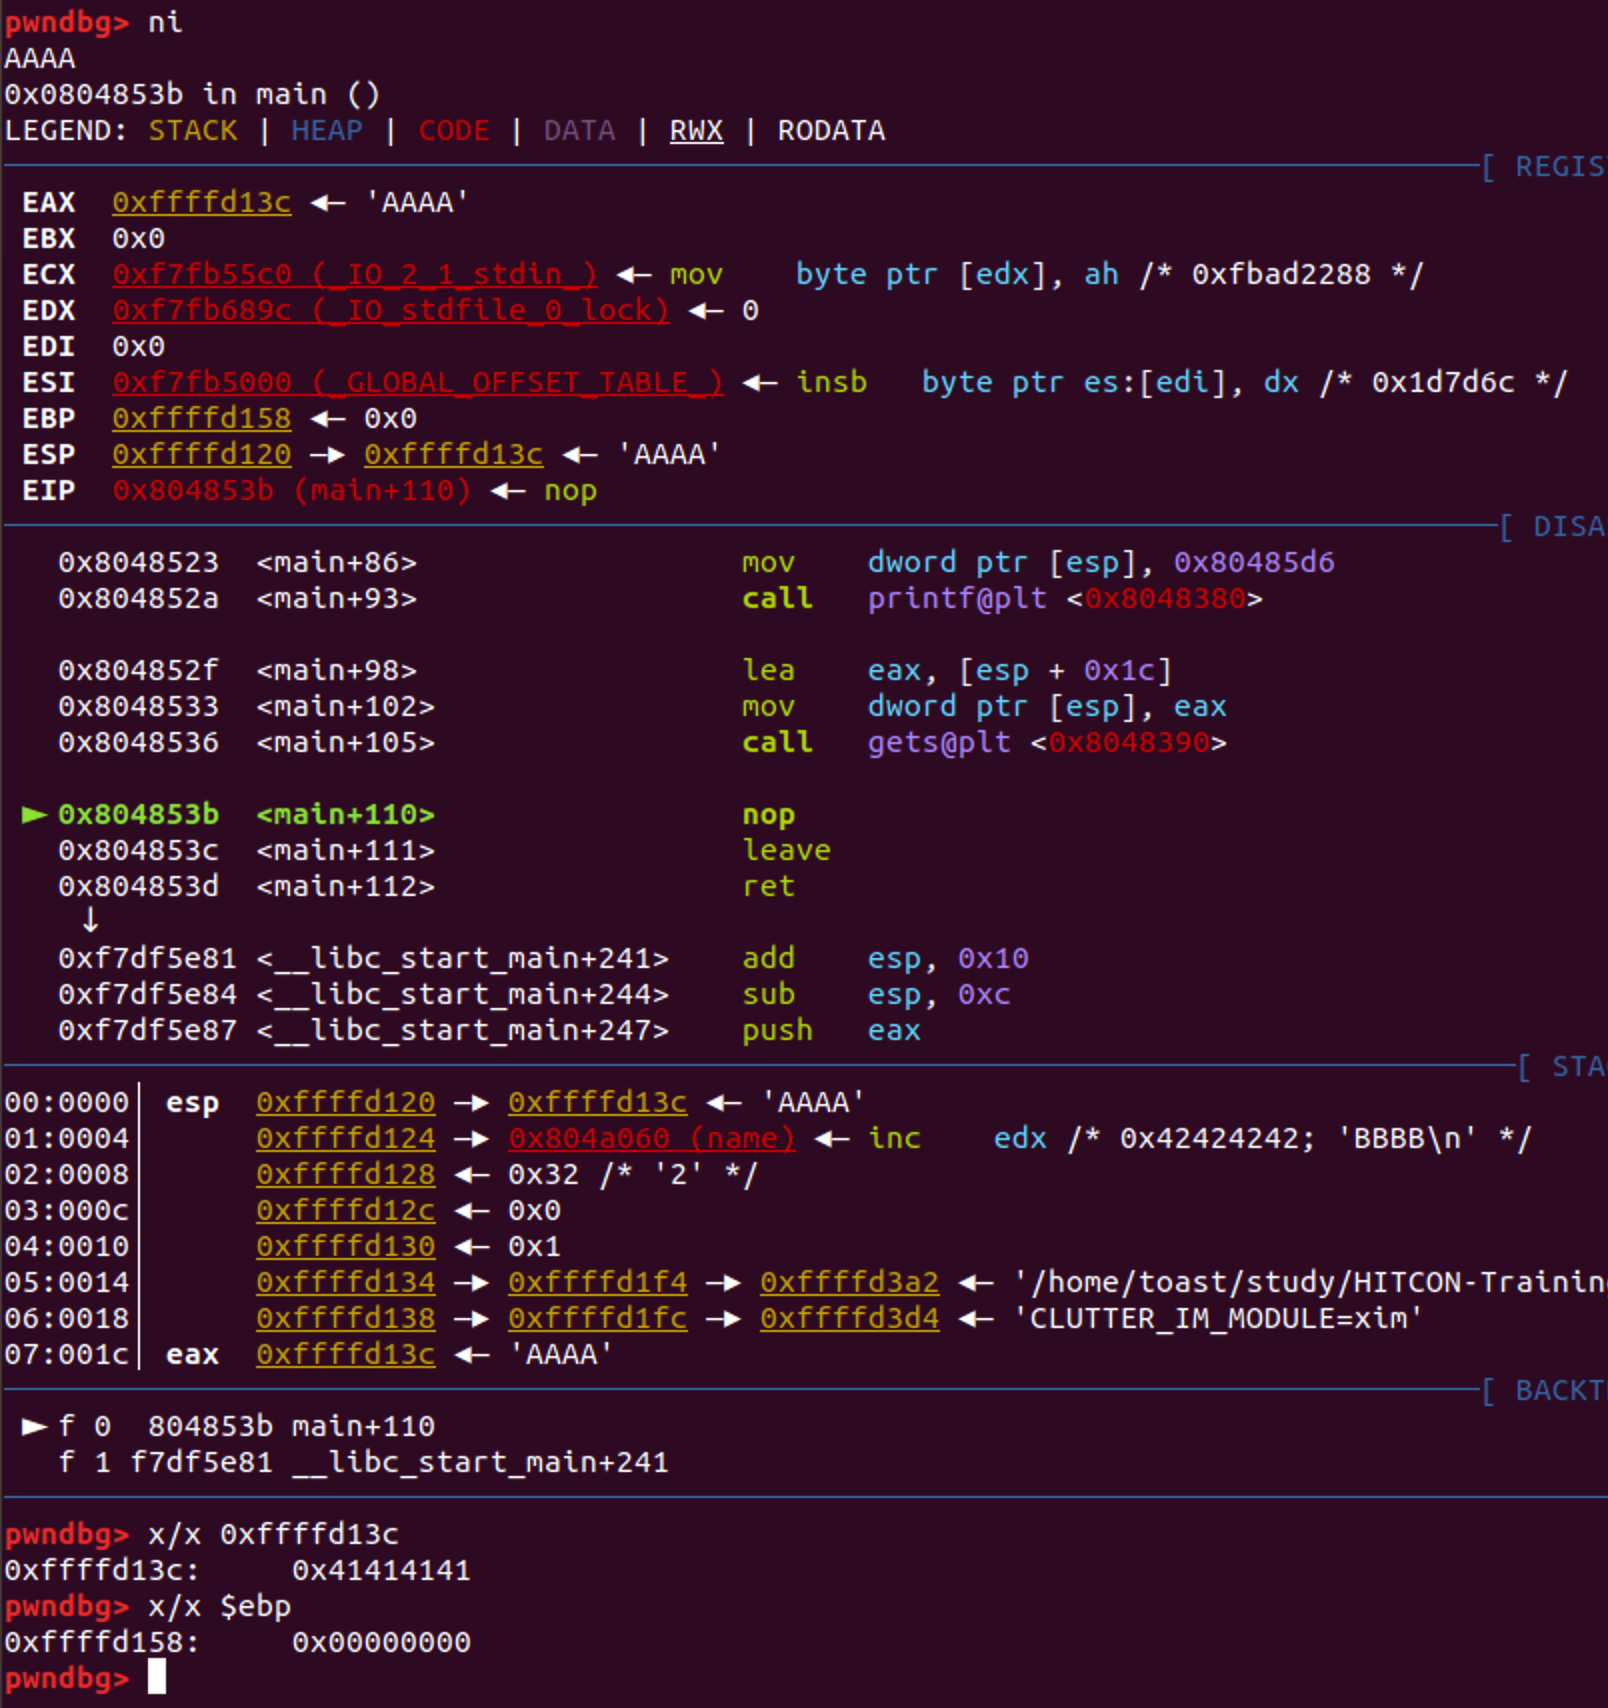The height and width of the screenshot is (1708, 1608).
Task: Click the STACK legend label
Action: point(193,130)
